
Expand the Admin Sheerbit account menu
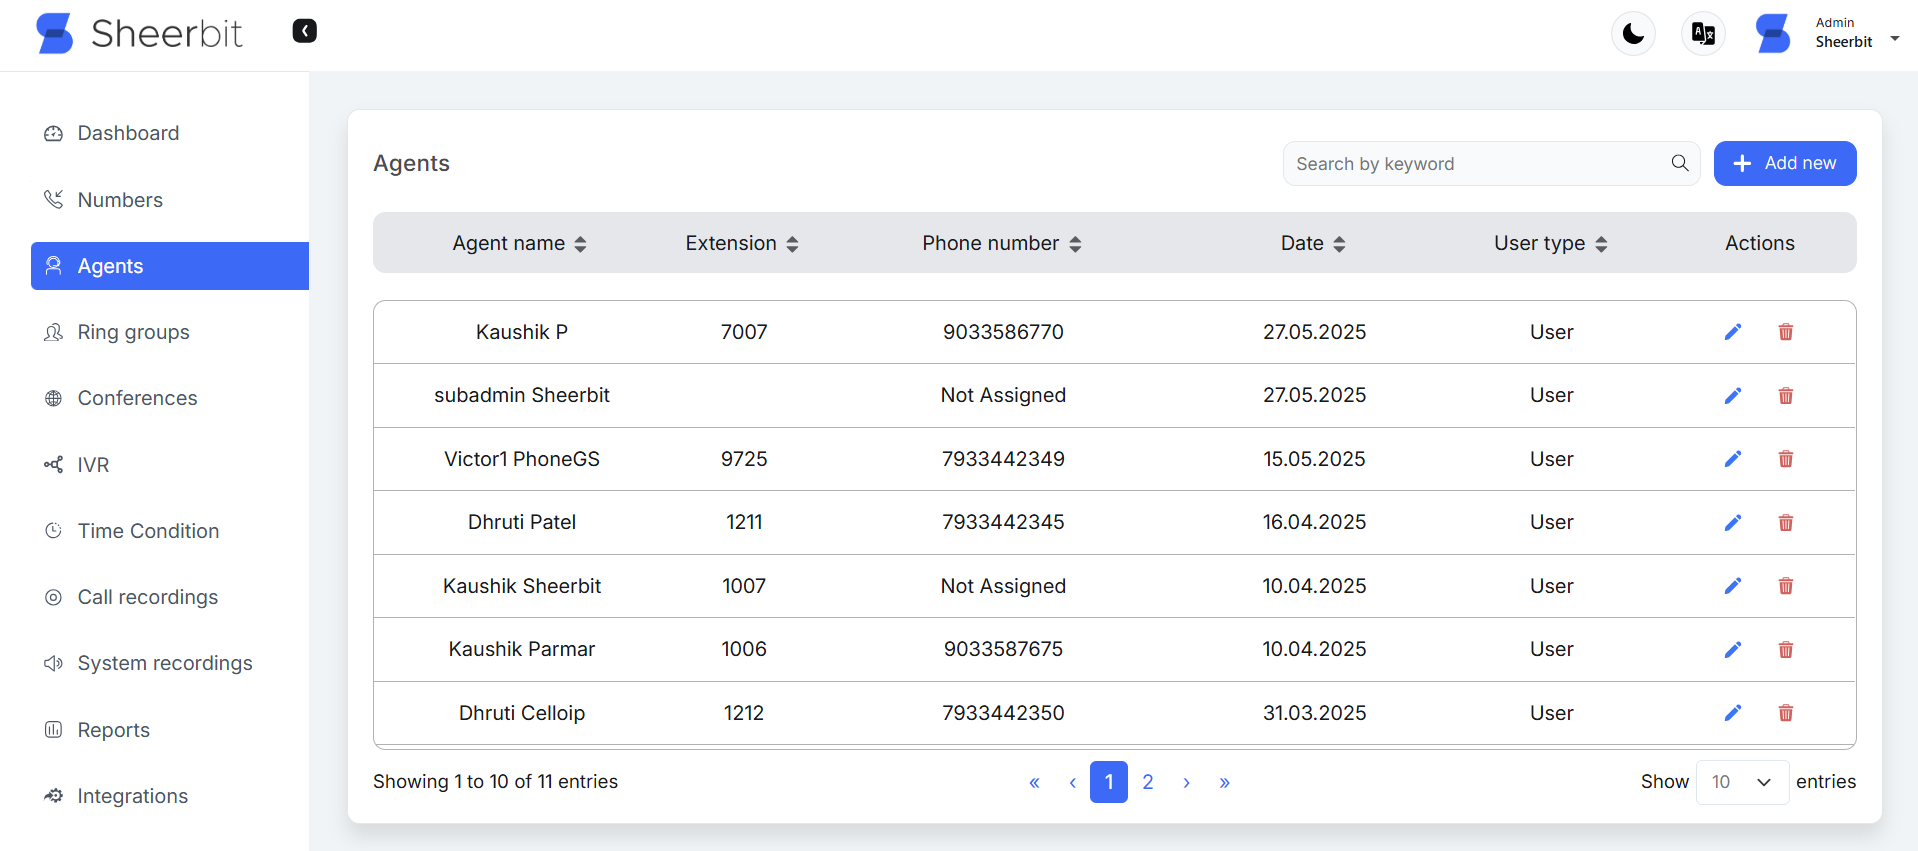(x=1893, y=40)
